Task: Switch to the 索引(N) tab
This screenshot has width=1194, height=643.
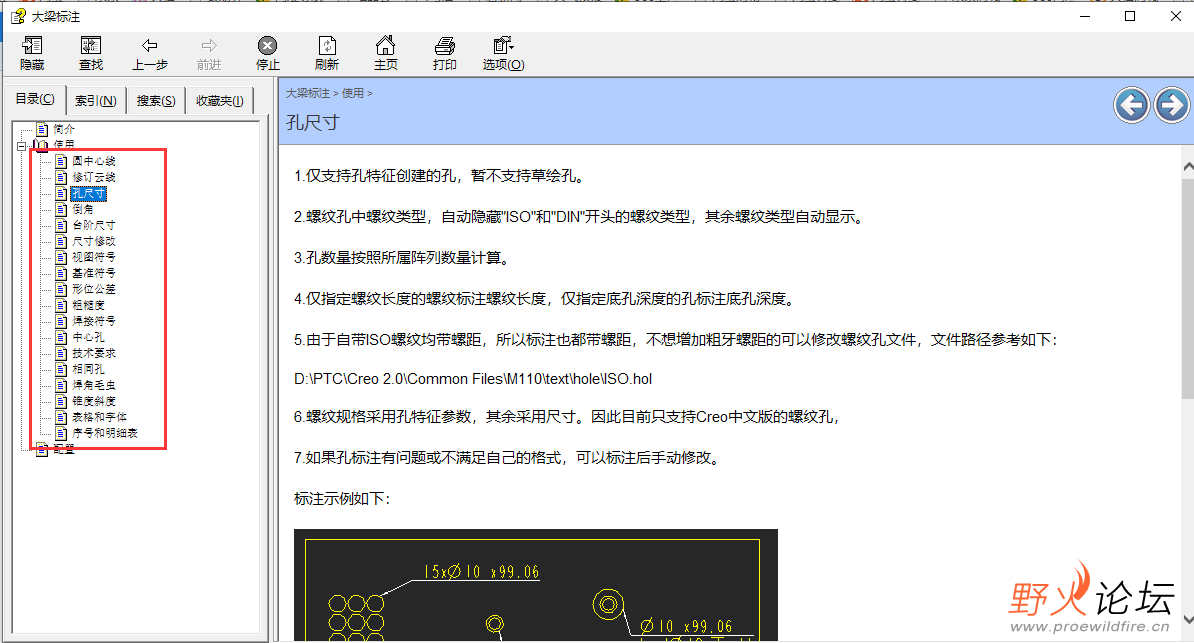Action: [x=96, y=101]
